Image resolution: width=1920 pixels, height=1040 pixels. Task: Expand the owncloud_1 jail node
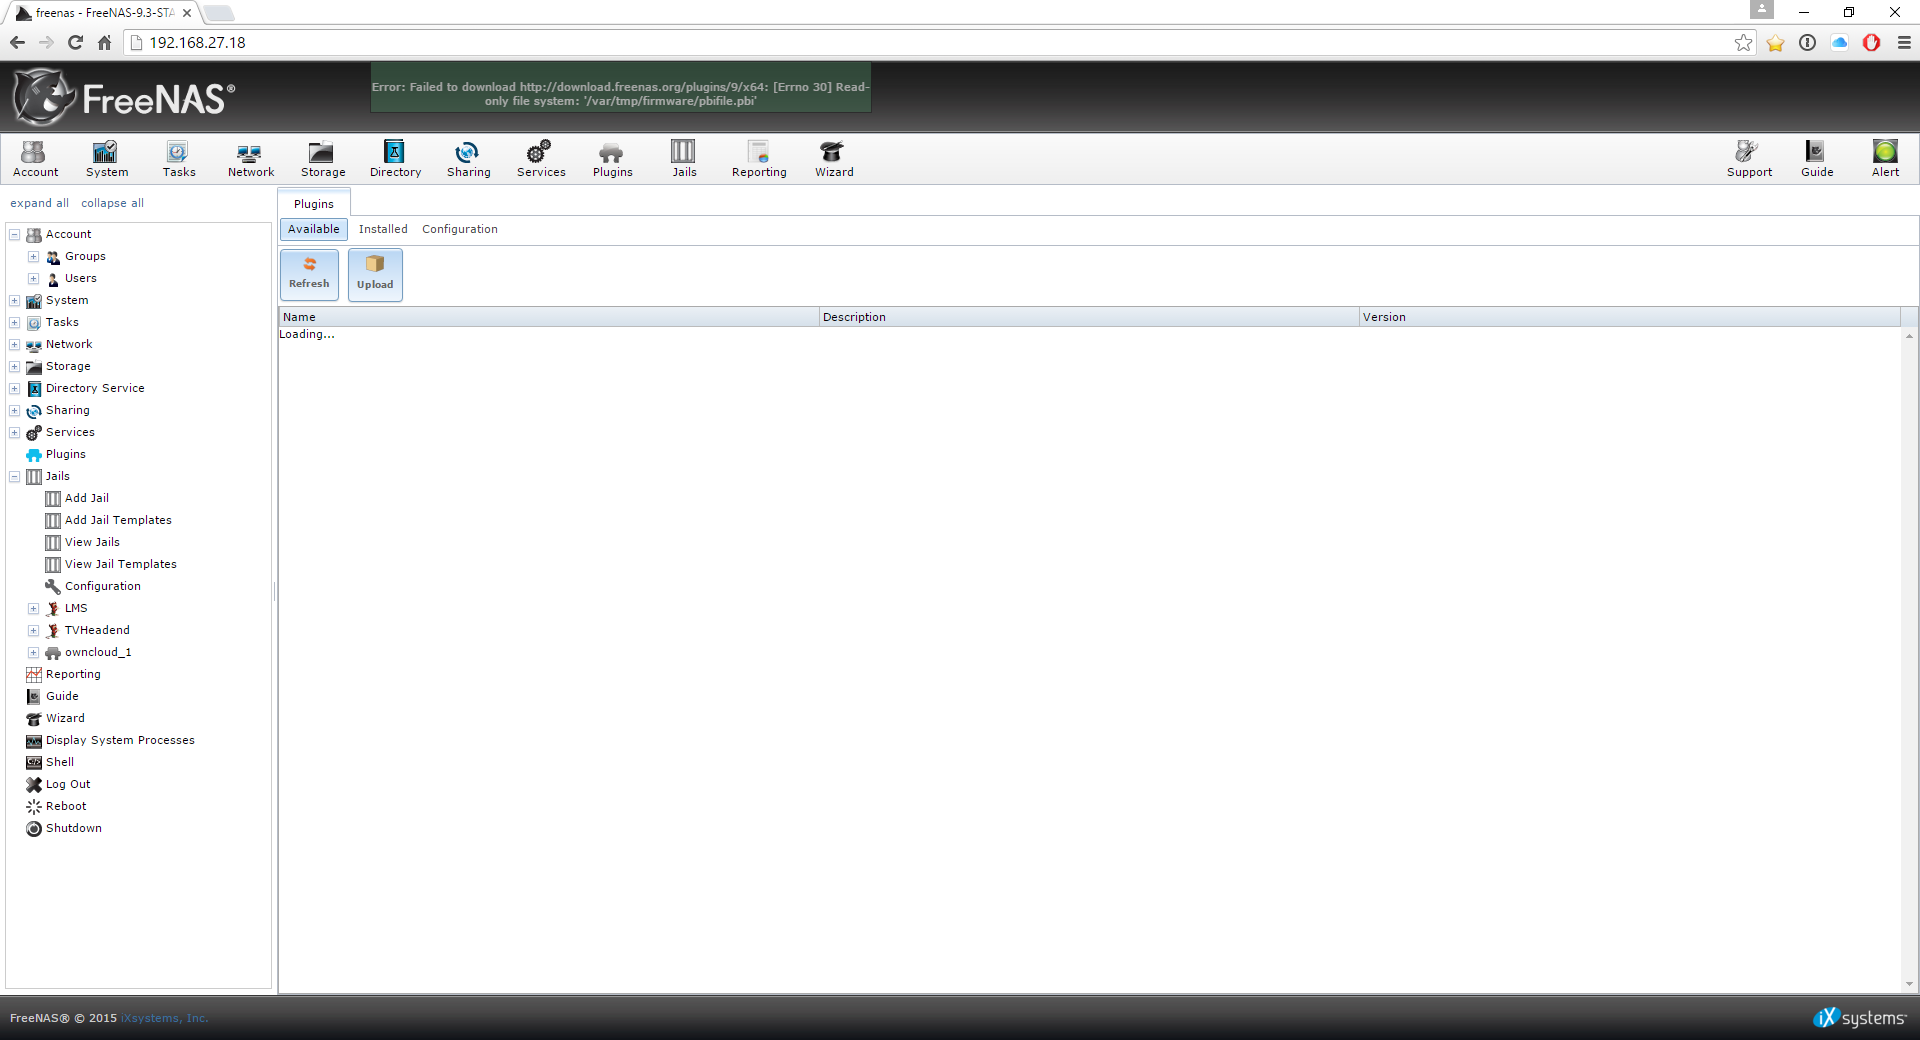33,653
